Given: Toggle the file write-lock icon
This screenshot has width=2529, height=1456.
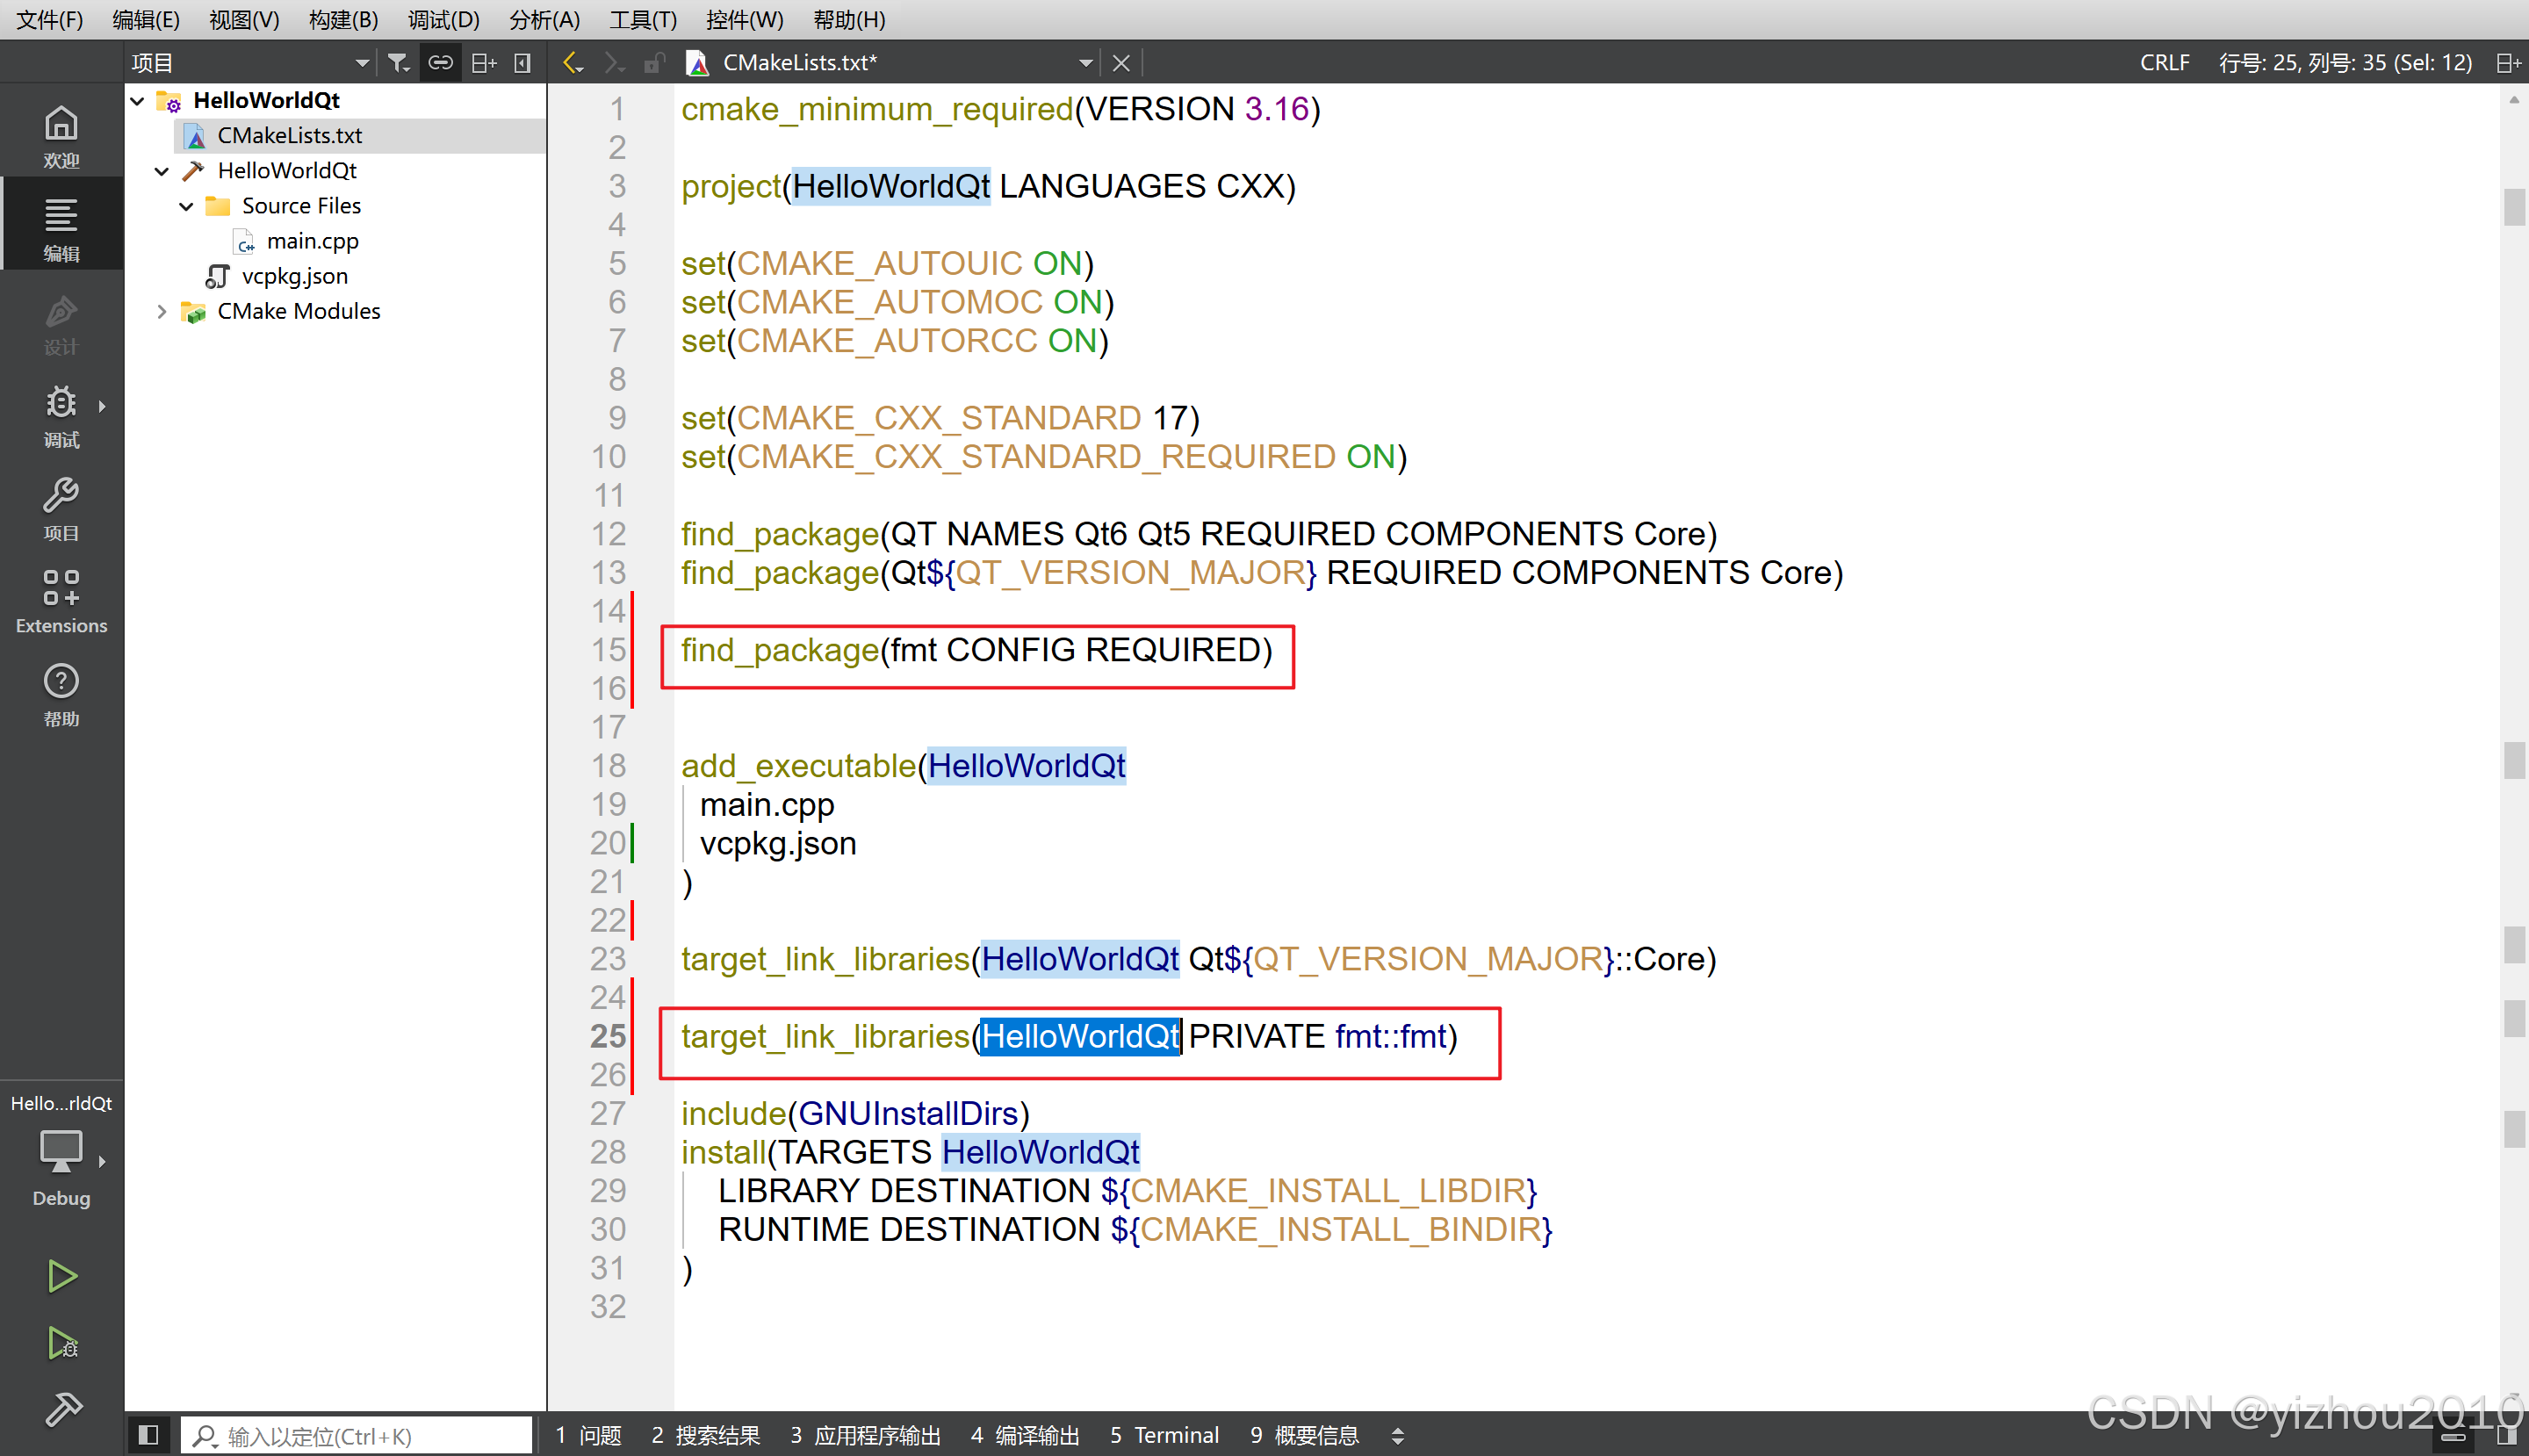Looking at the screenshot, I should coord(654,62).
